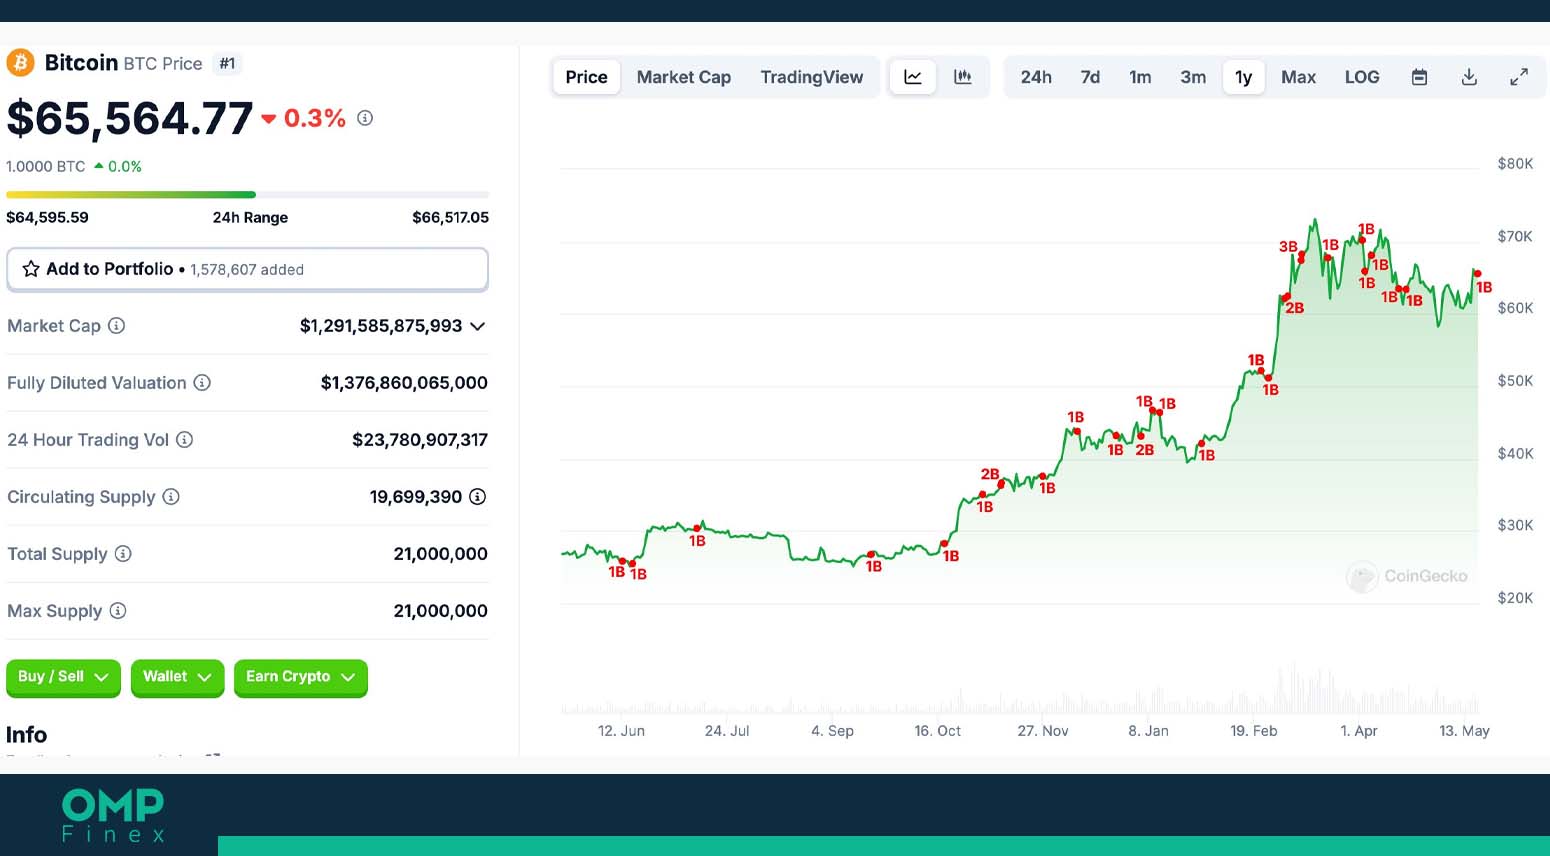The width and height of the screenshot is (1550, 856).
Task: Show Max Supply info icon
Action: click(x=118, y=611)
